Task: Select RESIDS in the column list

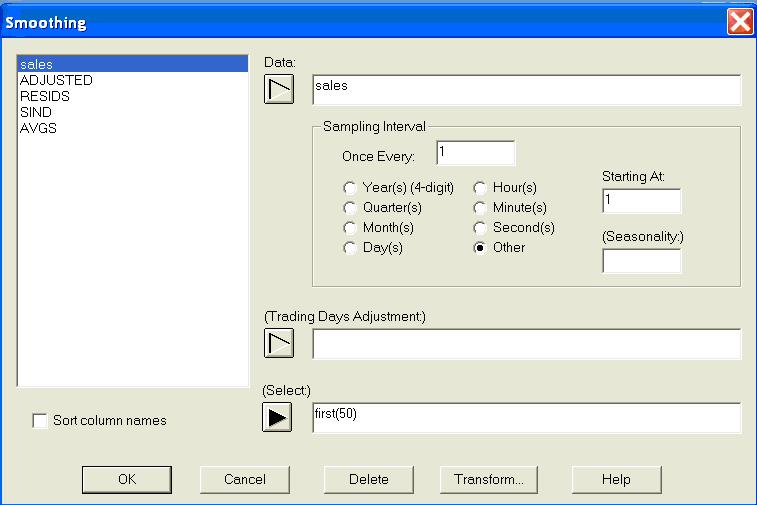Action: tap(133, 96)
